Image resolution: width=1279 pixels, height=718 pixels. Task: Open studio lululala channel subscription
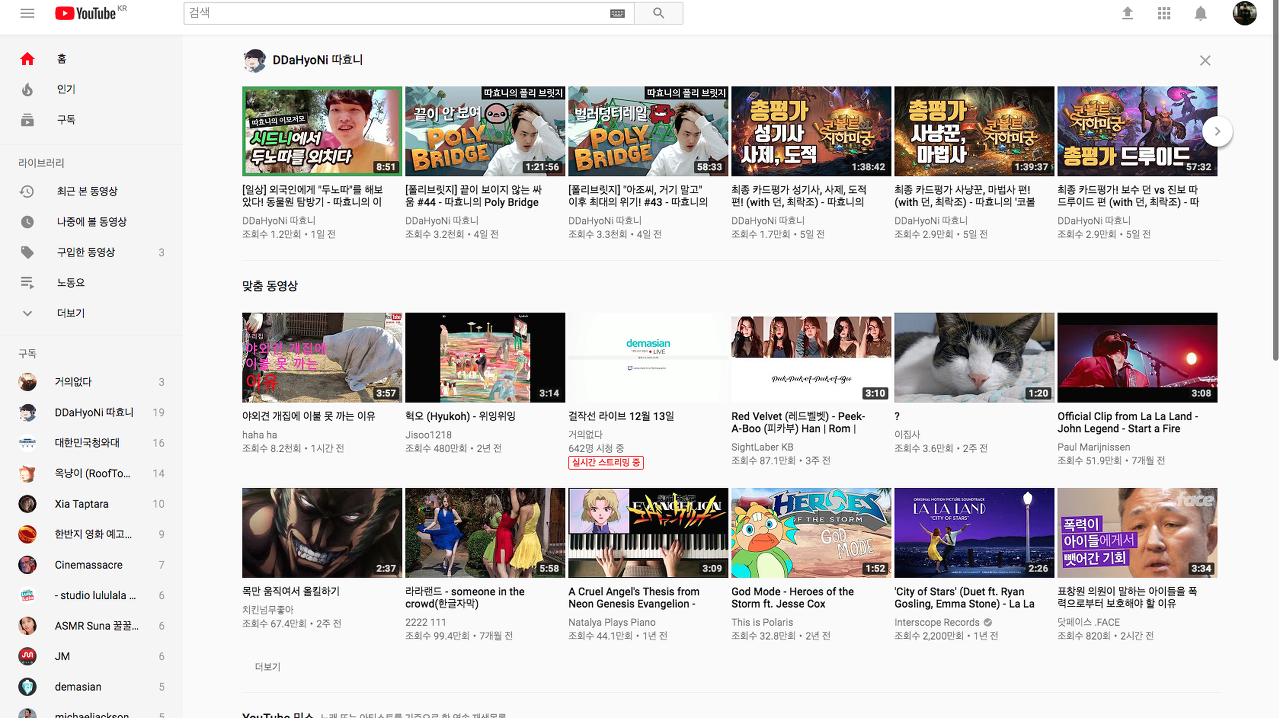click(91, 595)
